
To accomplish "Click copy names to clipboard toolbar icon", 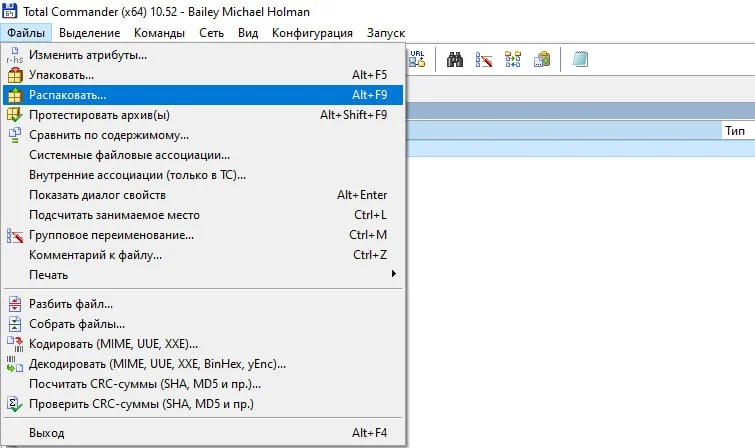I will click(x=542, y=59).
